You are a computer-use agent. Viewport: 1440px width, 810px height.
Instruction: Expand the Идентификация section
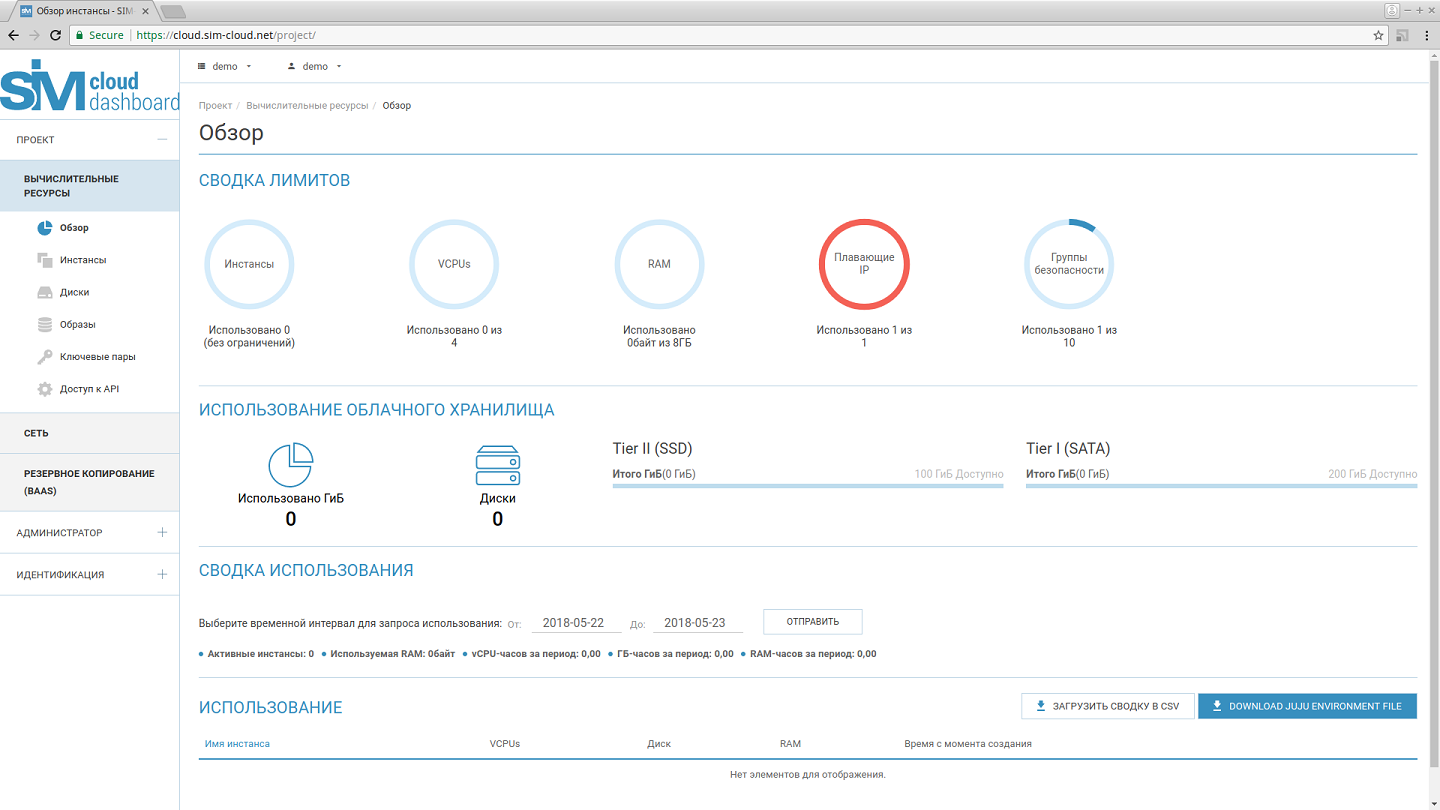click(x=162, y=575)
